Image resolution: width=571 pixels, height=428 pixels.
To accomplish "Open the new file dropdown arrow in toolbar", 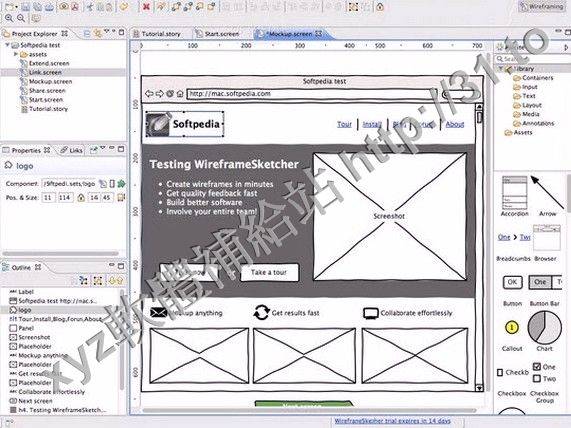I will click(16, 7).
